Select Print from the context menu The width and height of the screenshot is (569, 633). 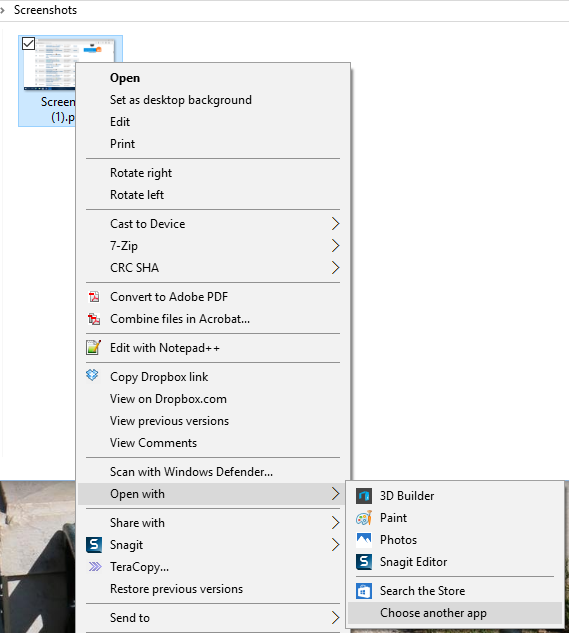coord(213,144)
